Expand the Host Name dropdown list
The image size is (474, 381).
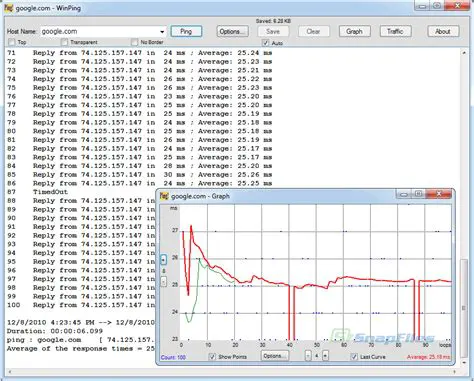162,32
